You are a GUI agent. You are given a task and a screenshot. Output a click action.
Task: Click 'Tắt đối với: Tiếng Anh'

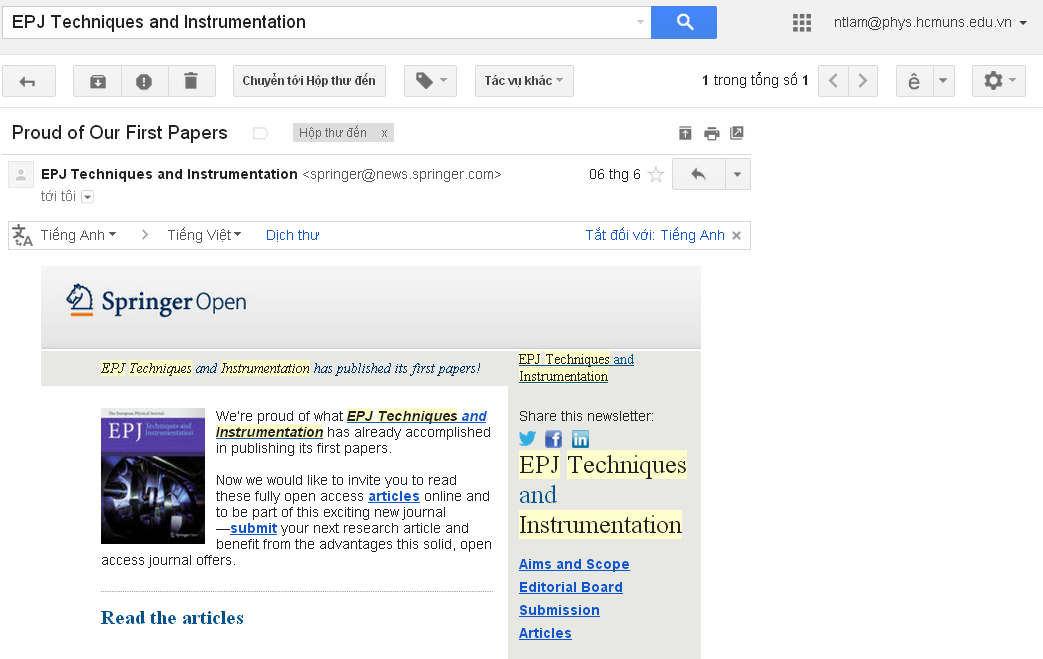pos(655,235)
